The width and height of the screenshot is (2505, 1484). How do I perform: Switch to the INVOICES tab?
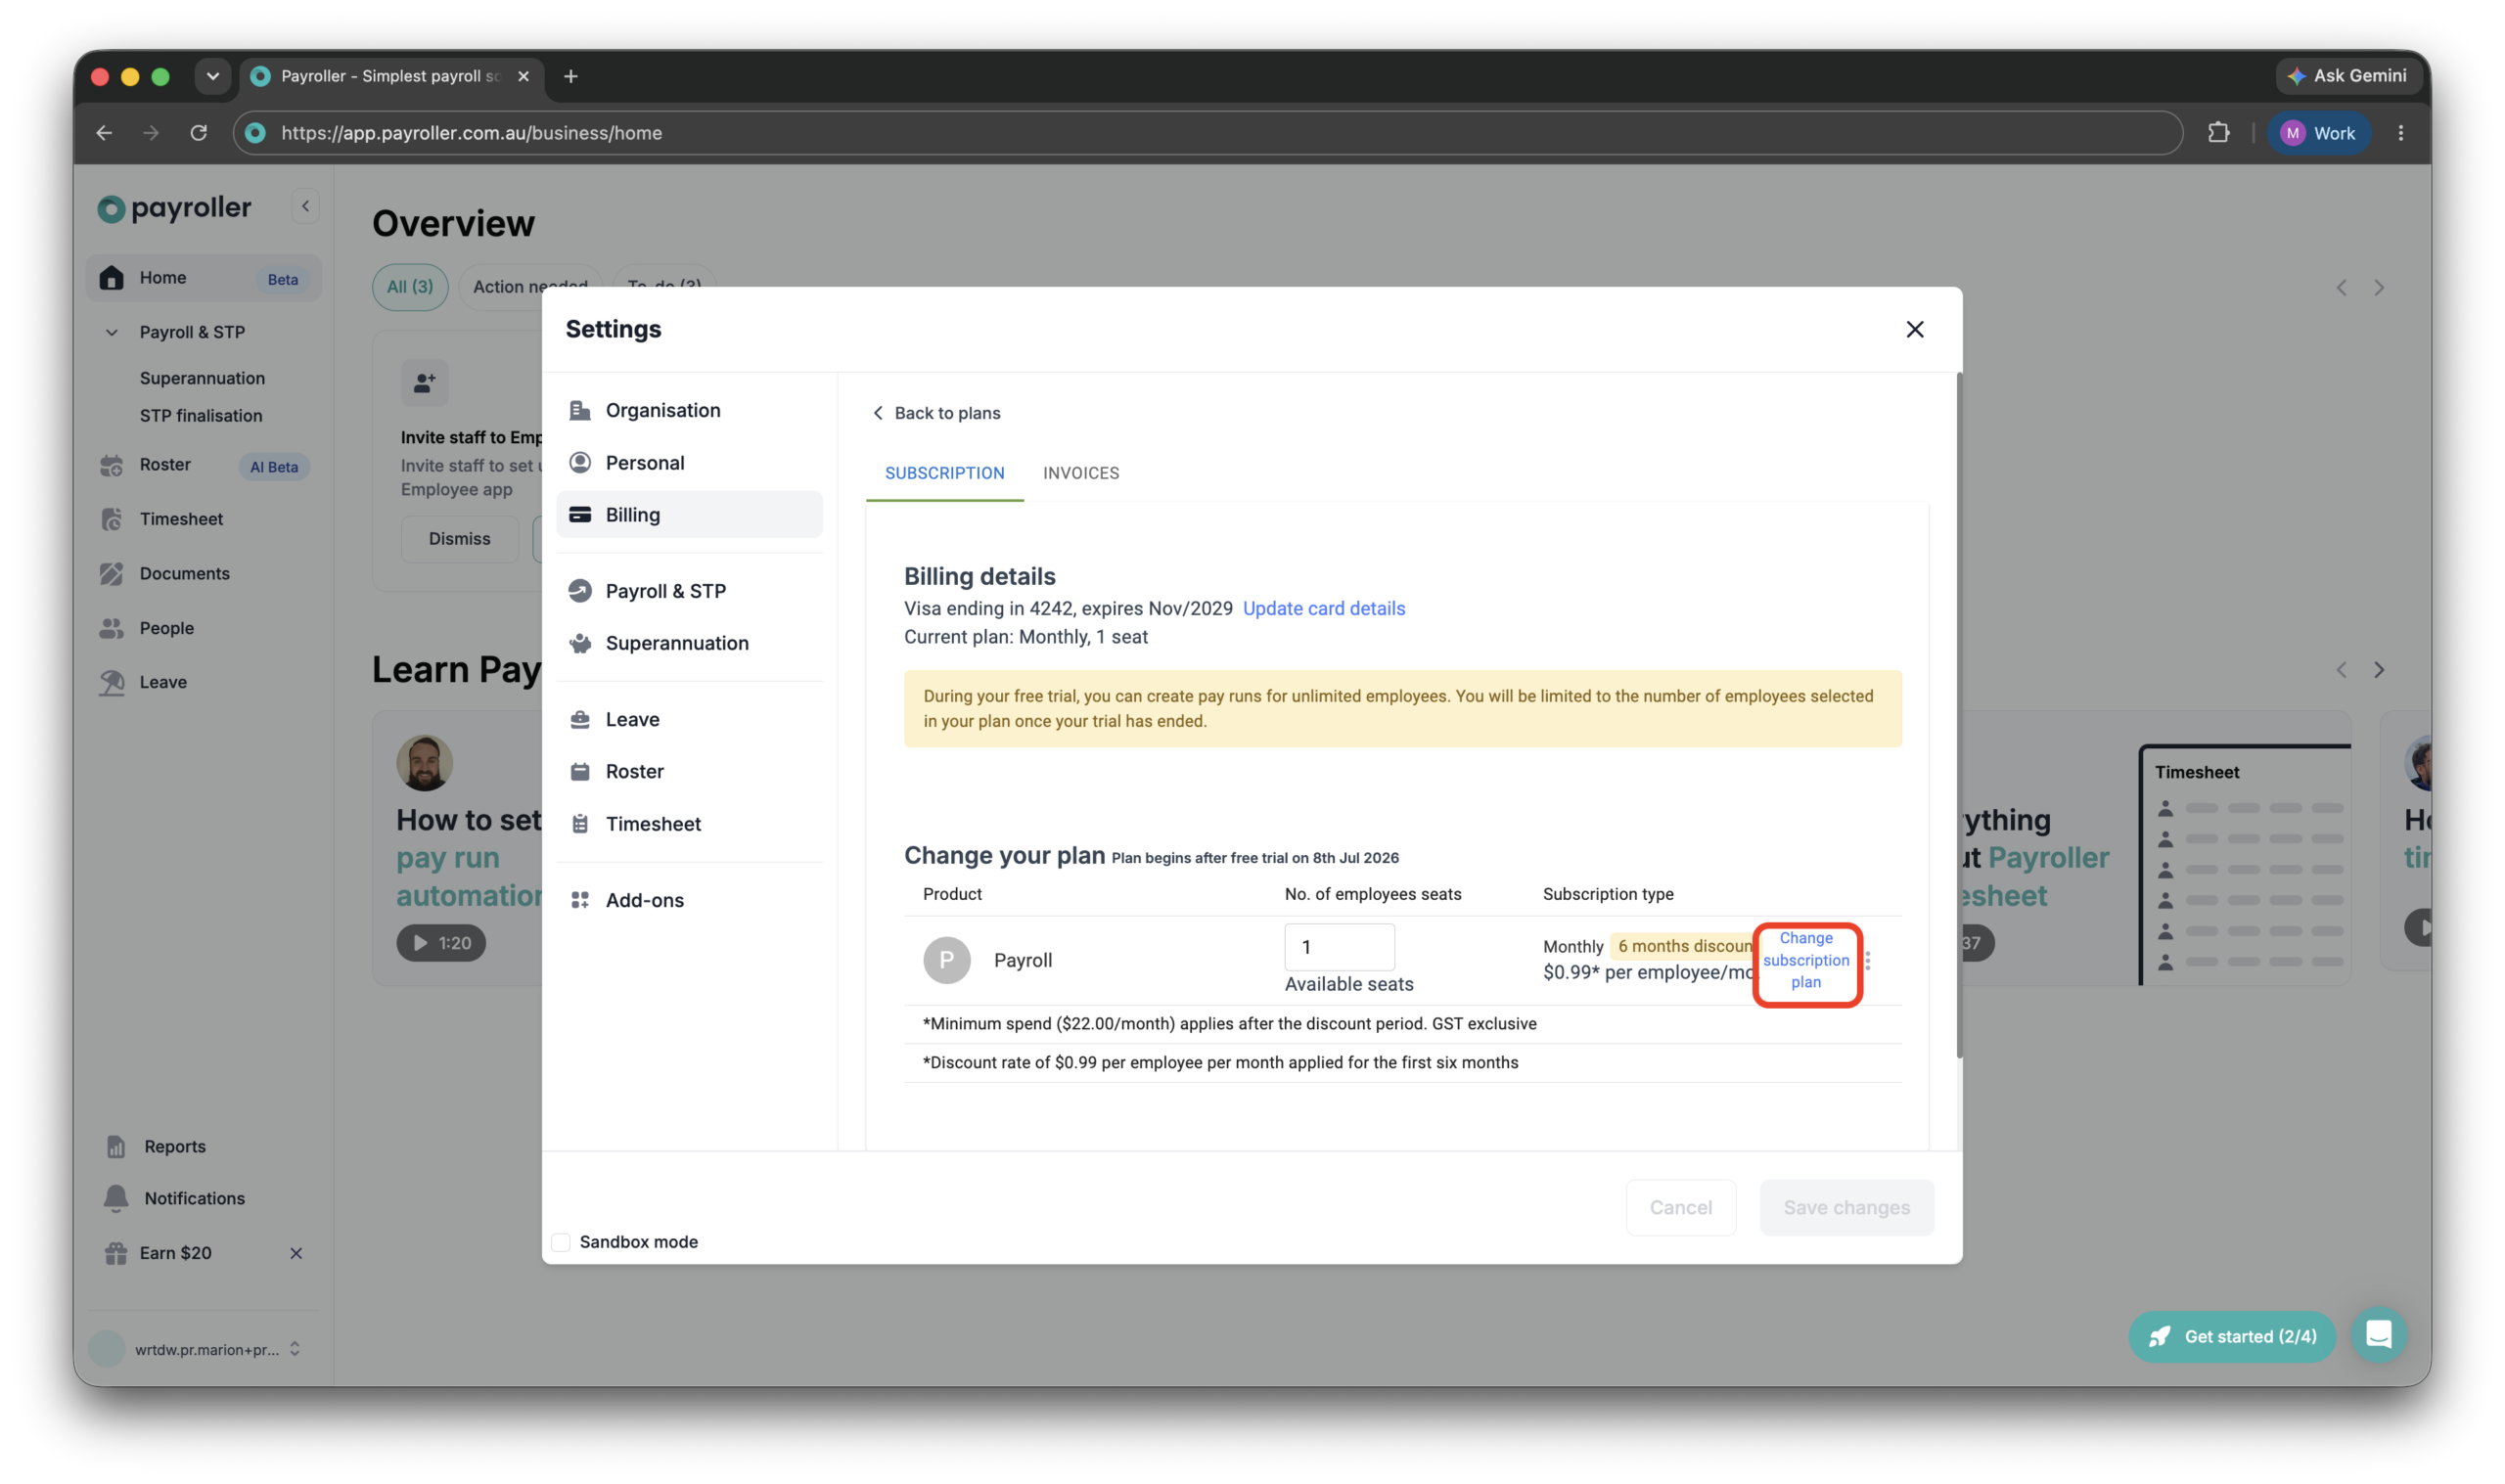click(1081, 473)
